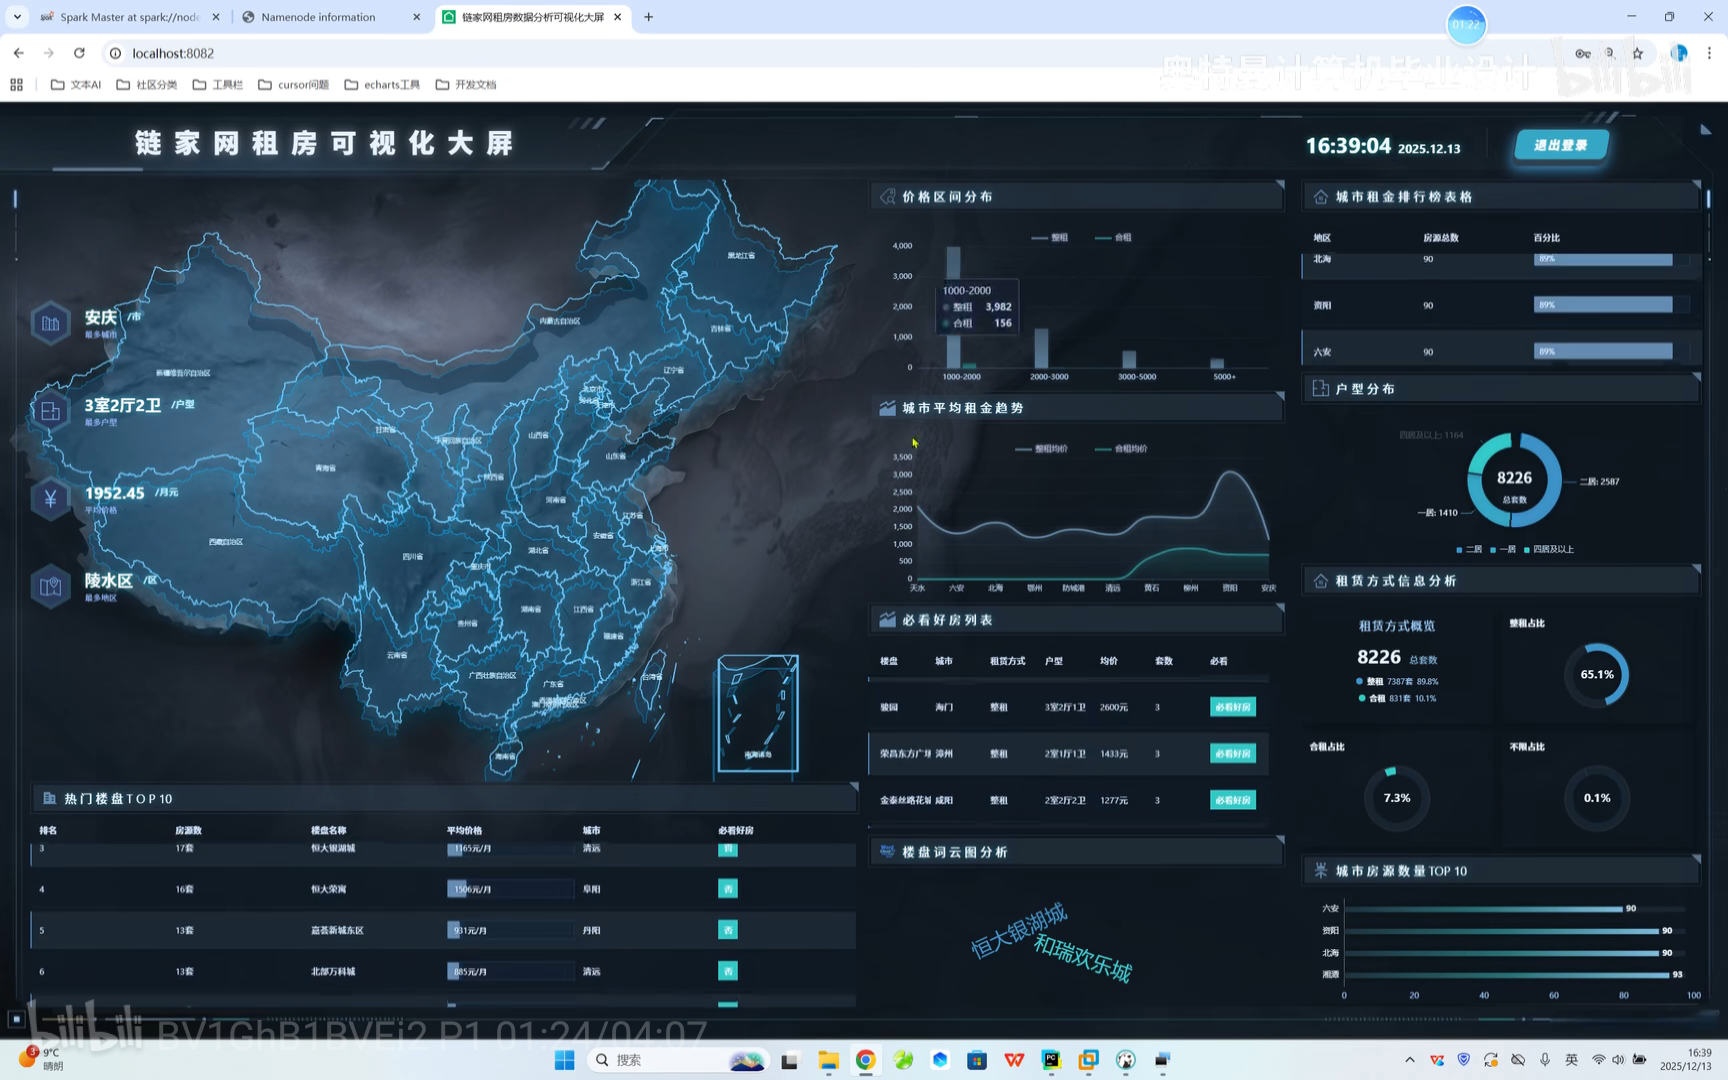Open the Windows Start menu
This screenshot has height=1080, width=1728.
click(564, 1060)
